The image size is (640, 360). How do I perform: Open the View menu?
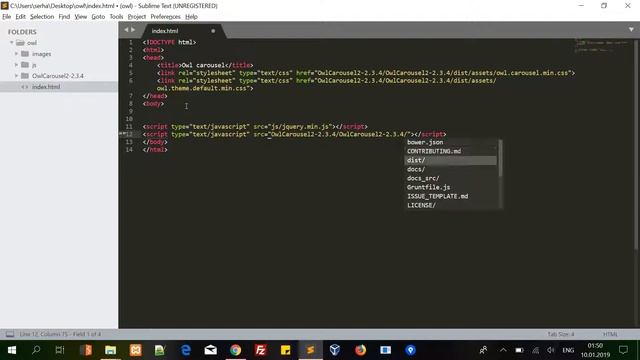pyautogui.click(x=80, y=17)
